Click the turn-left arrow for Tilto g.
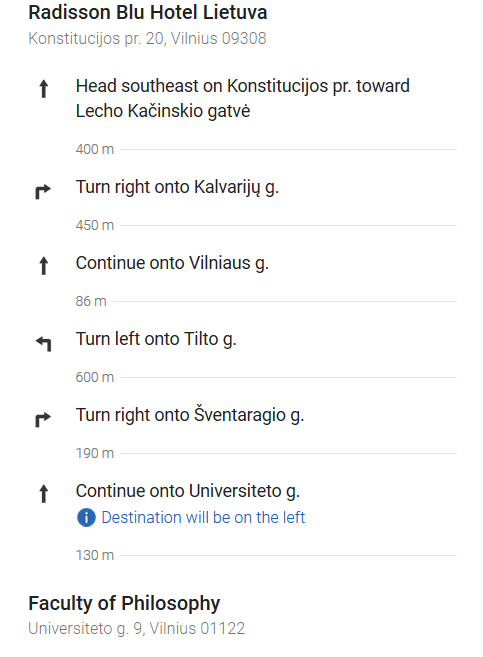483x657 pixels. pyautogui.click(x=44, y=344)
